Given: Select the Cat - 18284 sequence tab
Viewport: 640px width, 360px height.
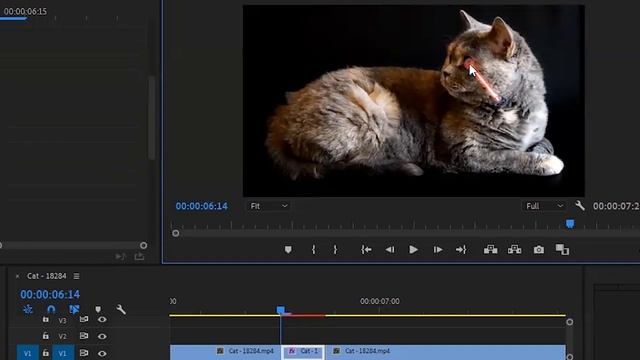Looking at the screenshot, I should pyautogui.click(x=47, y=276).
